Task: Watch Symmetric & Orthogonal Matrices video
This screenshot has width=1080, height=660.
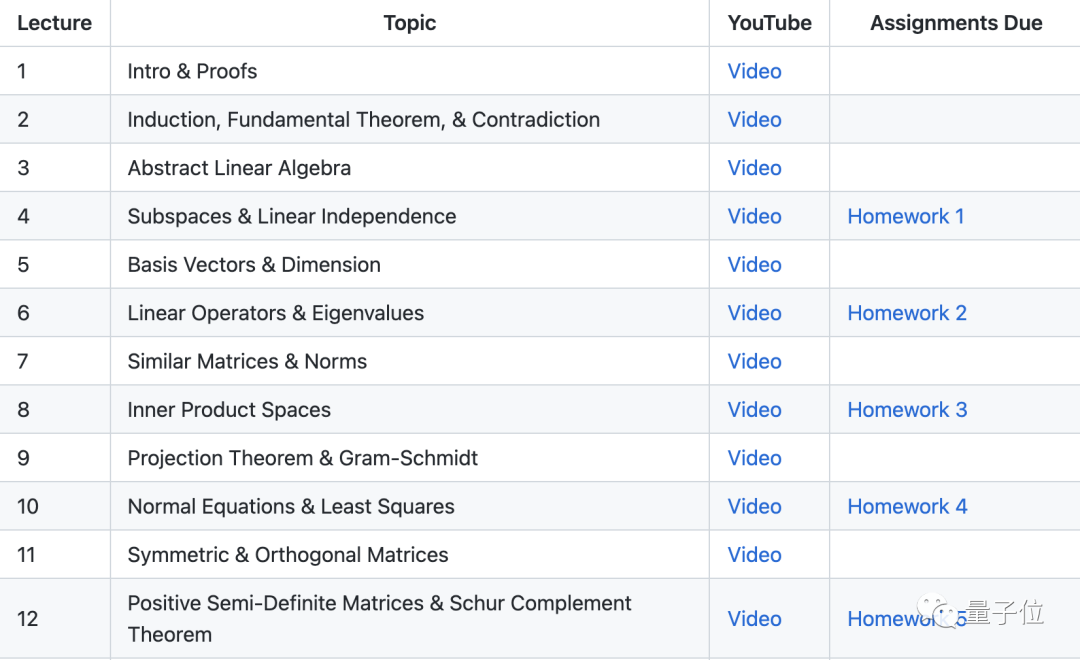Action: 754,555
